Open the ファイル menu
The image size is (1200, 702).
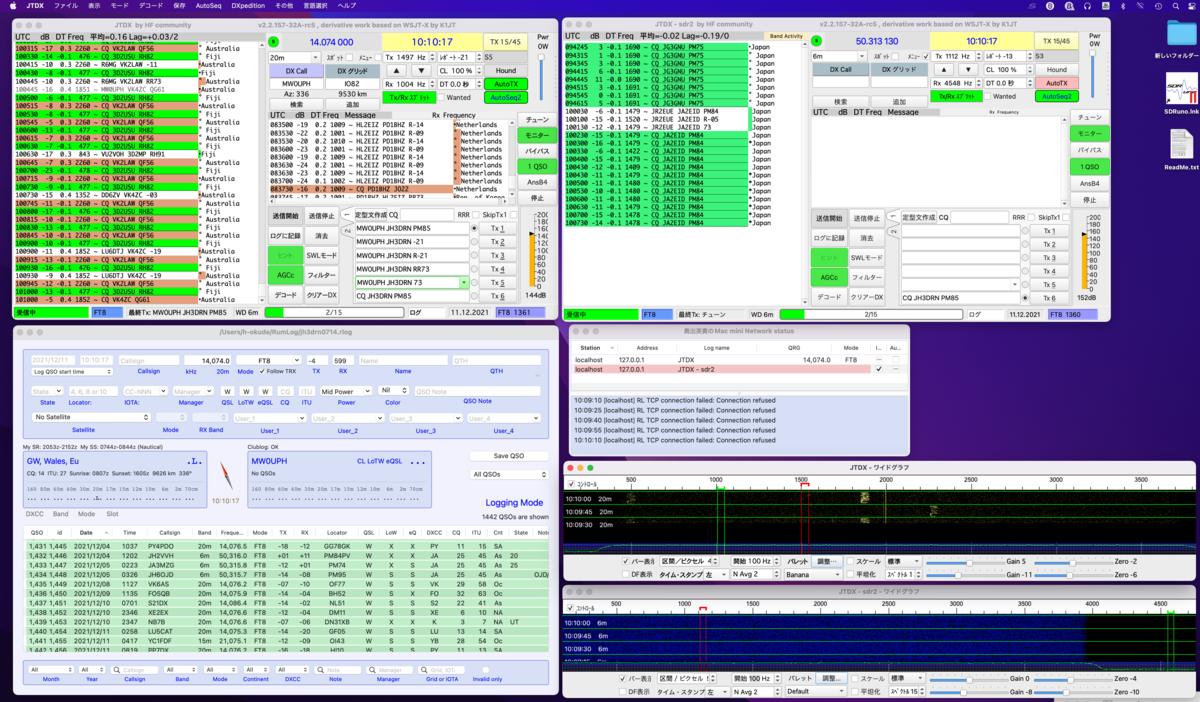pyautogui.click(x=66, y=6)
